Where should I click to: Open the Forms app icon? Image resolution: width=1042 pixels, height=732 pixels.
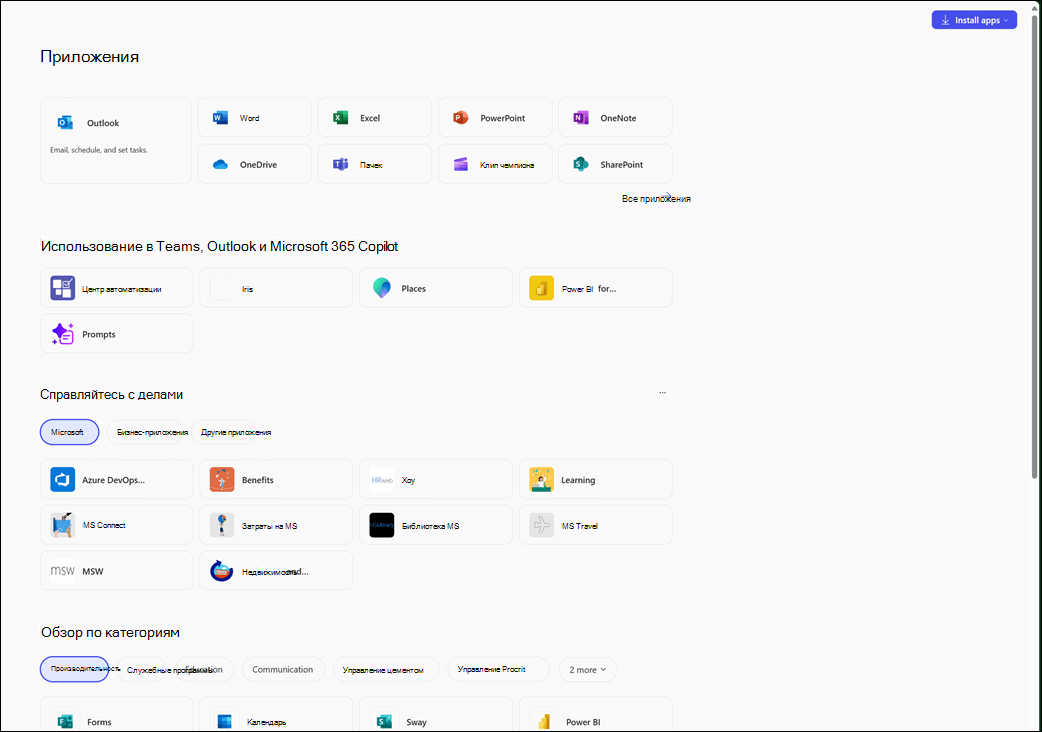[65, 721]
